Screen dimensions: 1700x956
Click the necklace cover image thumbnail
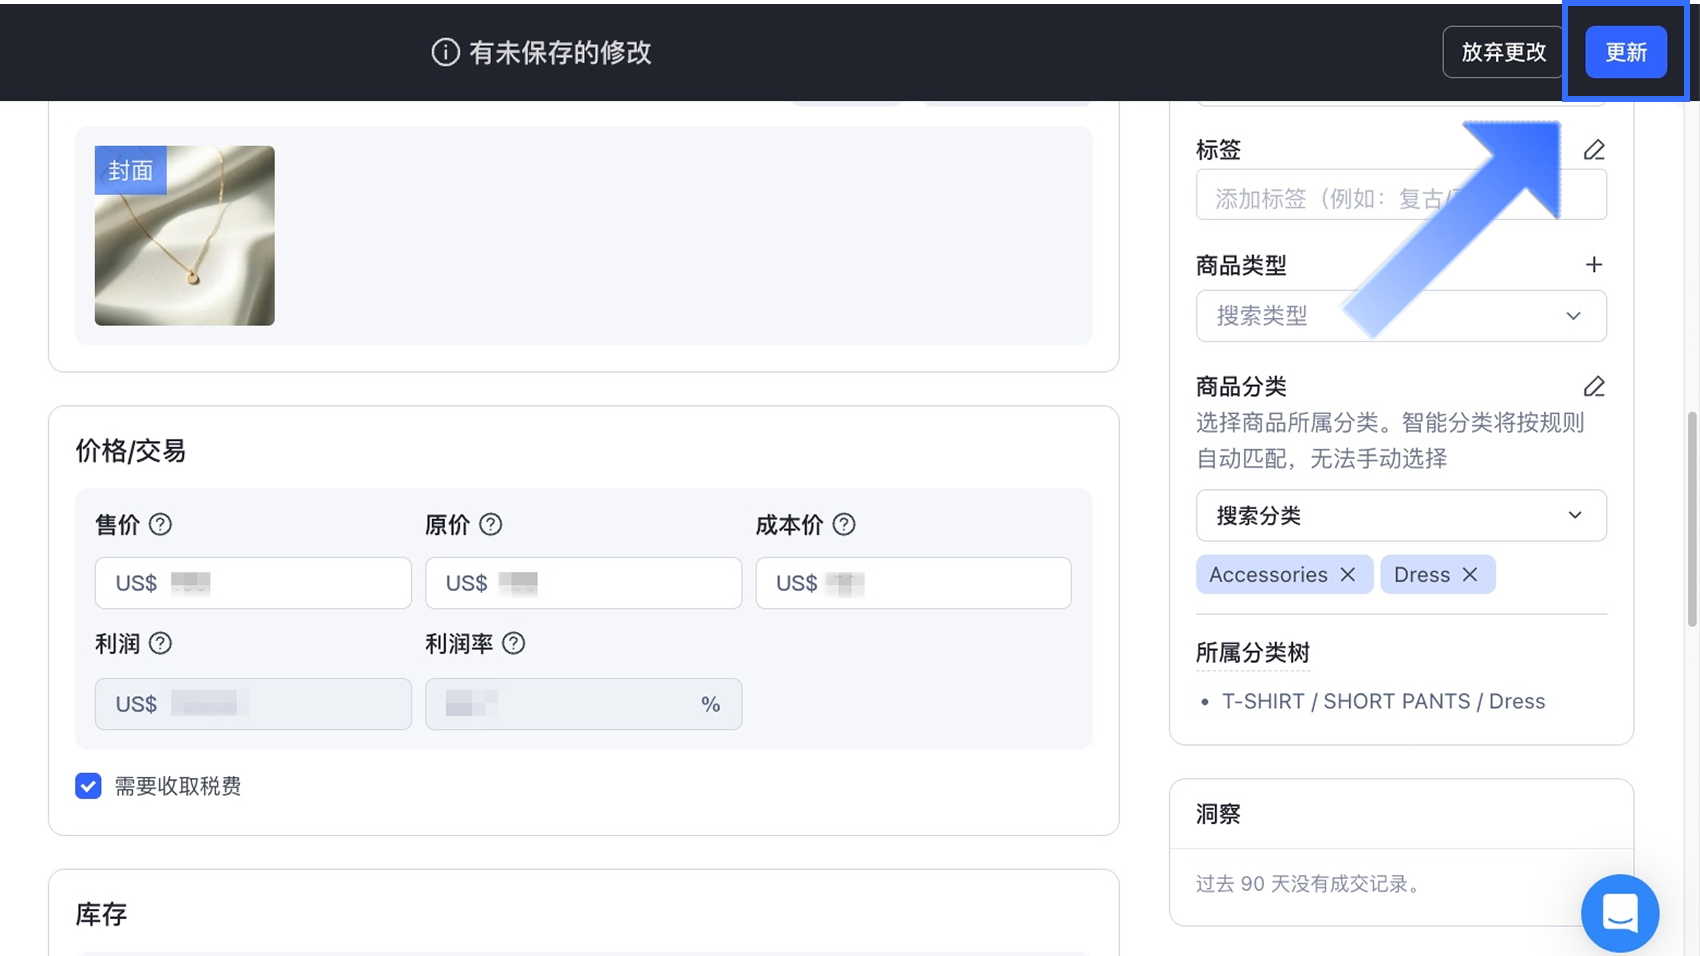(x=185, y=236)
